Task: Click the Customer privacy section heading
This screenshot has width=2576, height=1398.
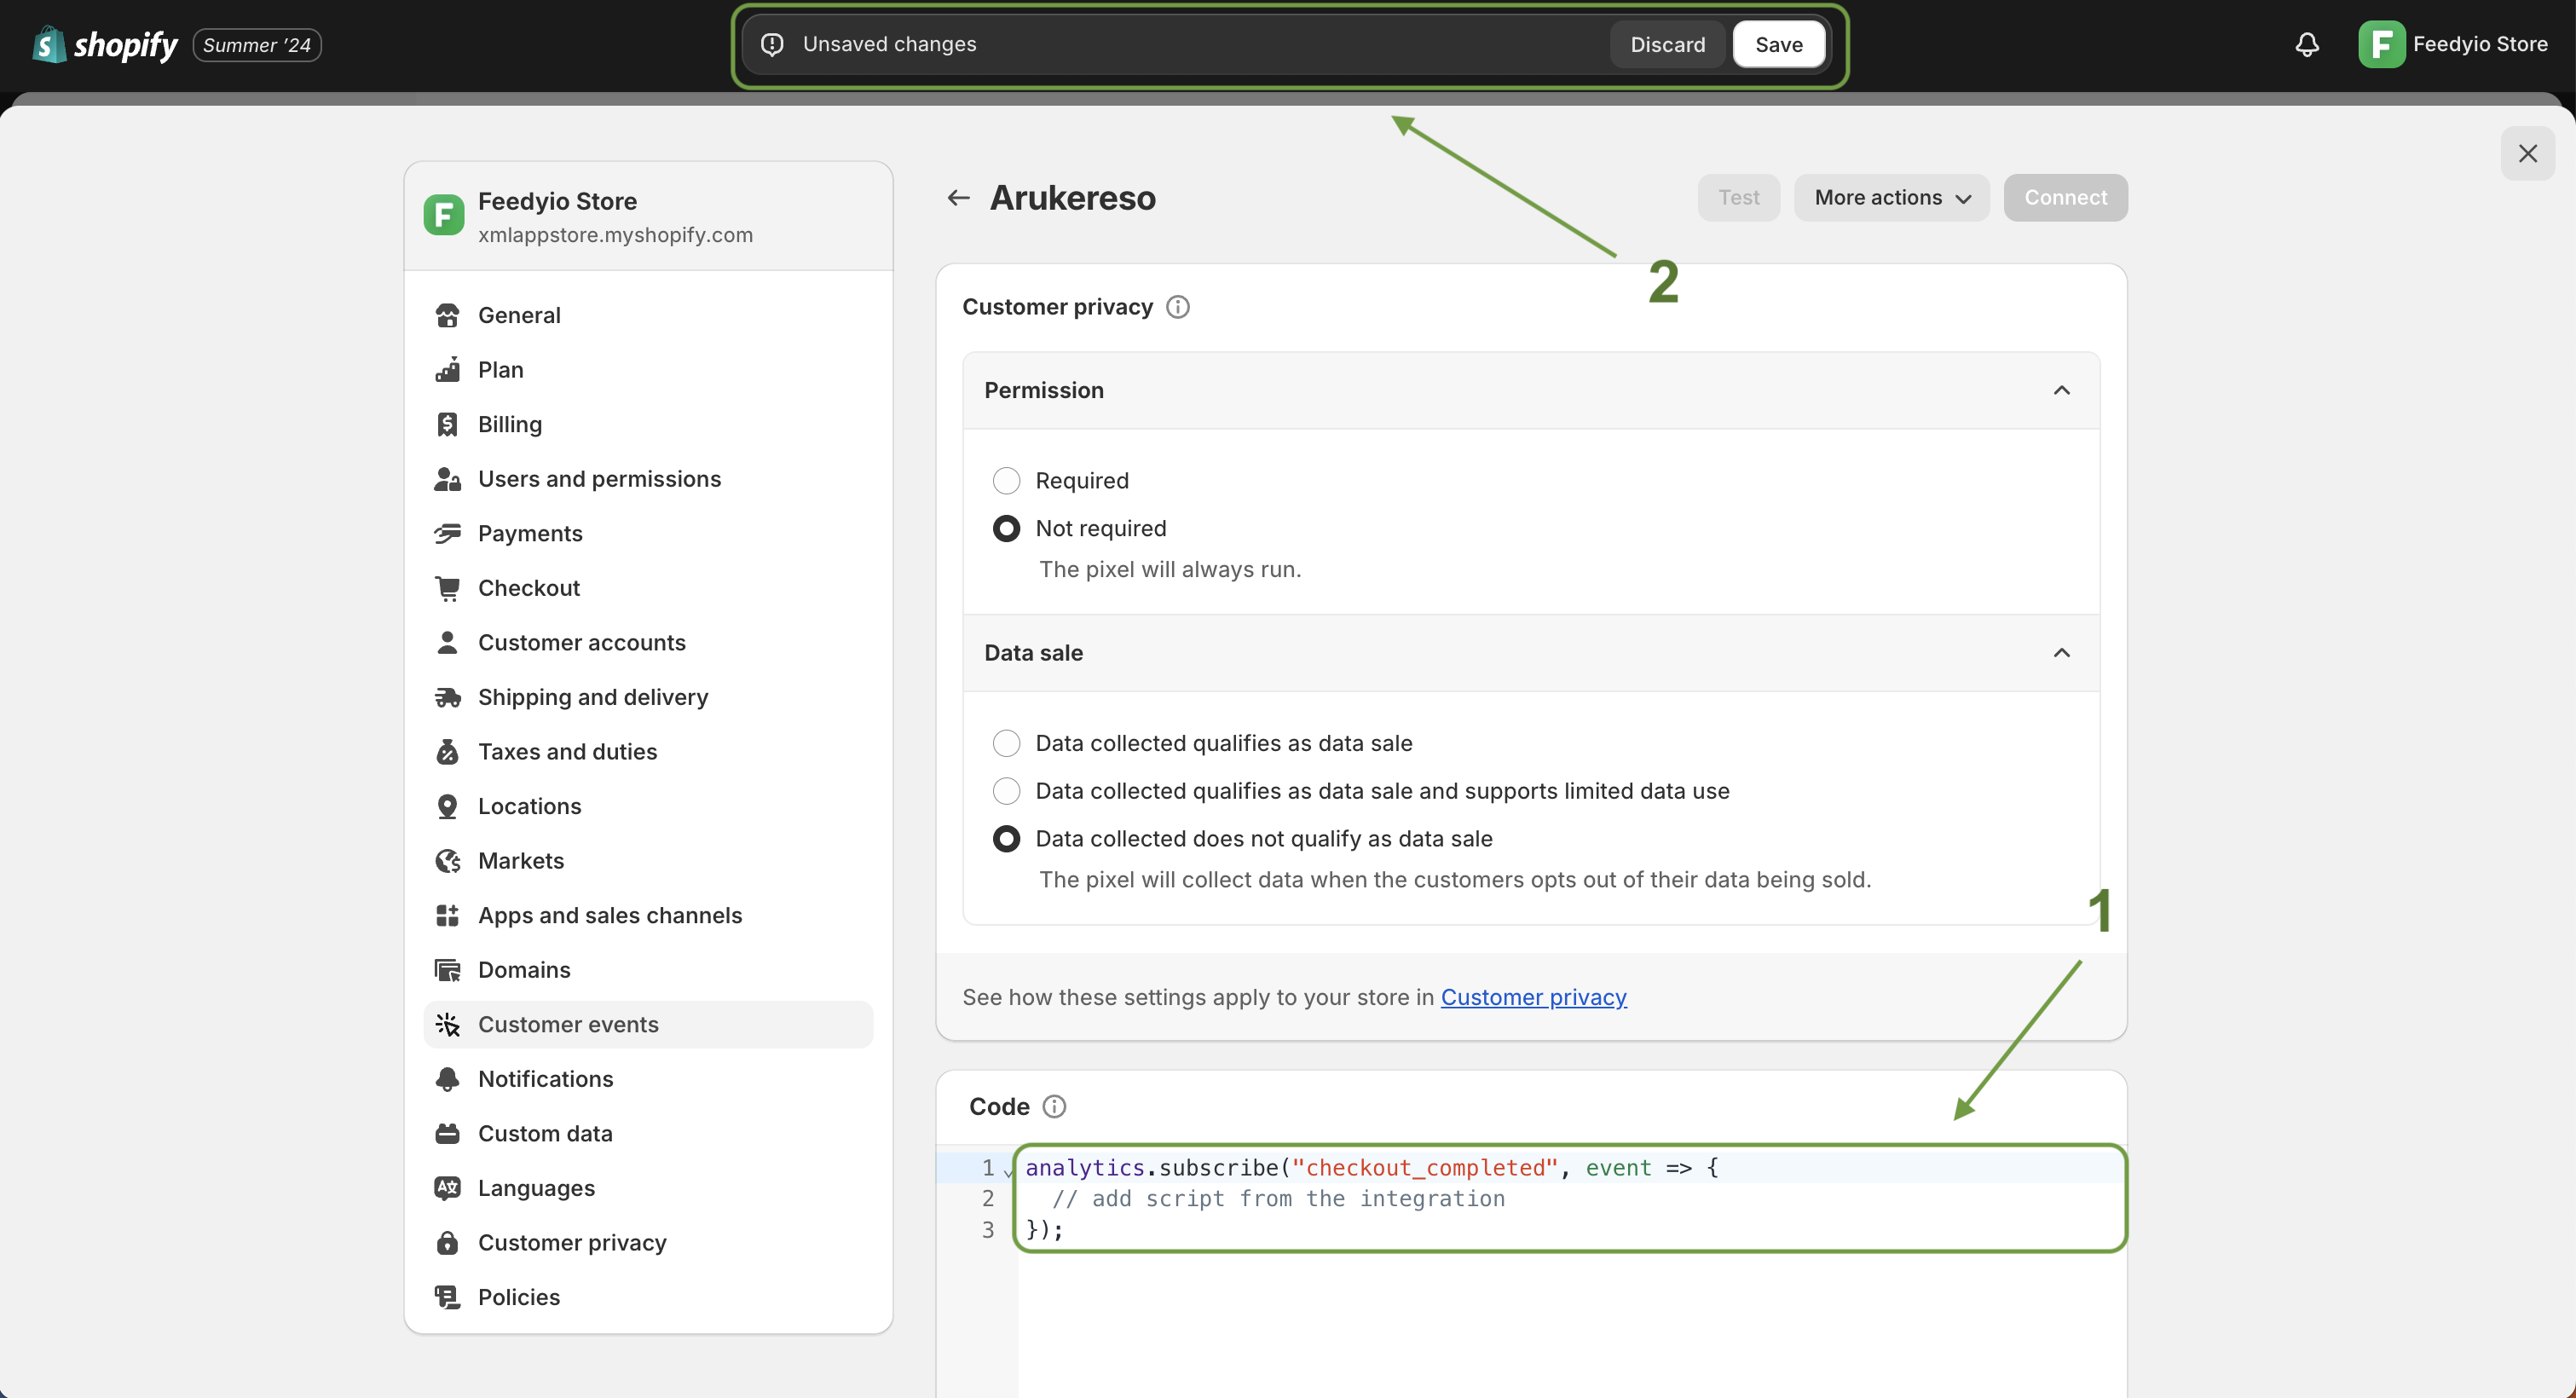Action: [1057, 307]
